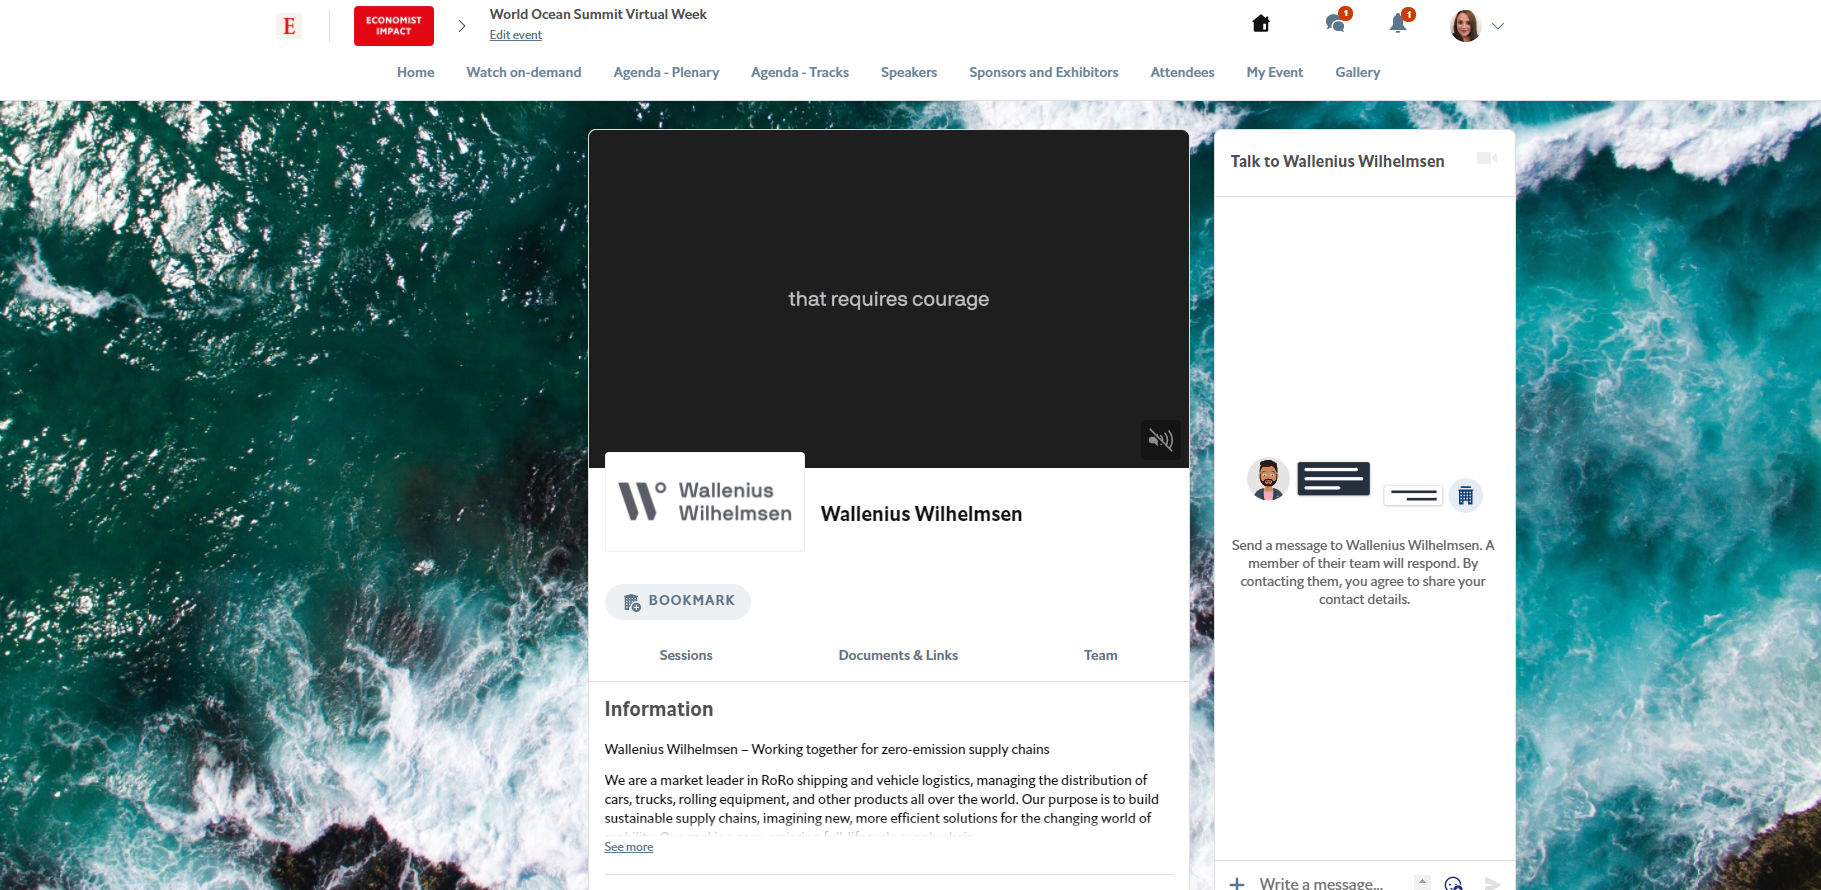Open Agenda - Tracks page
The image size is (1821, 890).
[x=800, y=72]
